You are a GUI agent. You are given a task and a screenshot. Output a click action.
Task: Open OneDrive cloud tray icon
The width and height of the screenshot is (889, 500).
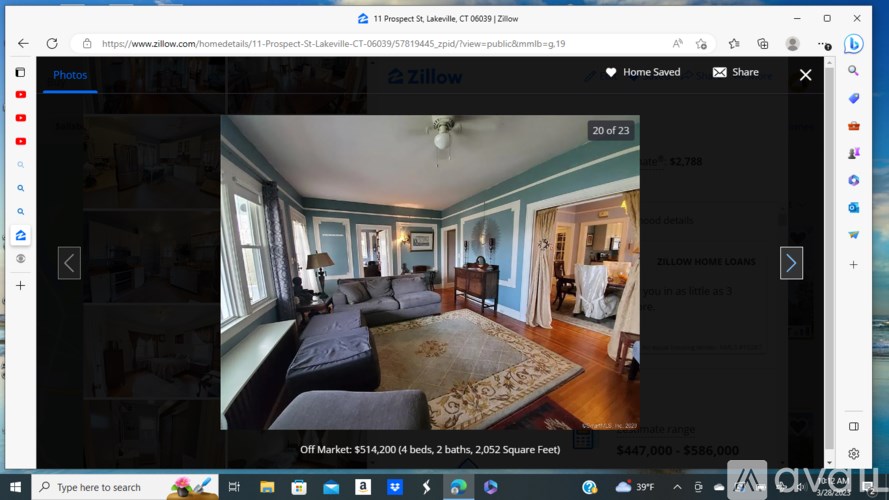point(719,487)
